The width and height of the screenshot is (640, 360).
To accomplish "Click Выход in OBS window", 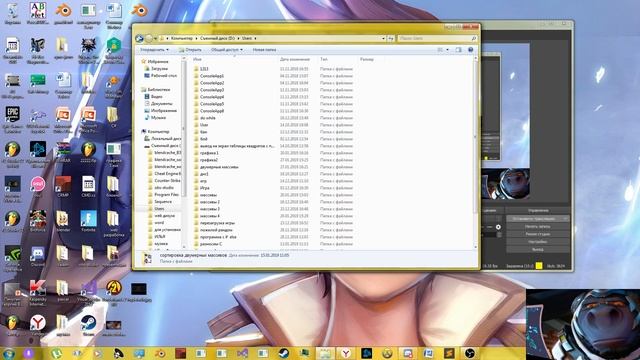I will click(x=538, y=249).
